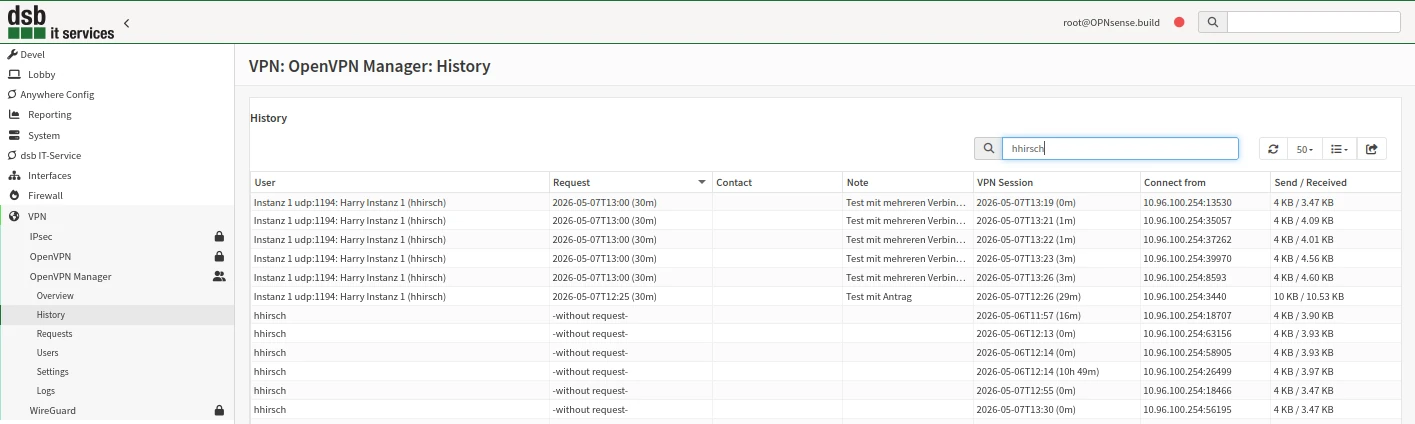This screenshot has width=1415, height=424.
Task: Click the chart icon beside Reporting
Action: (x=14, y=114)
